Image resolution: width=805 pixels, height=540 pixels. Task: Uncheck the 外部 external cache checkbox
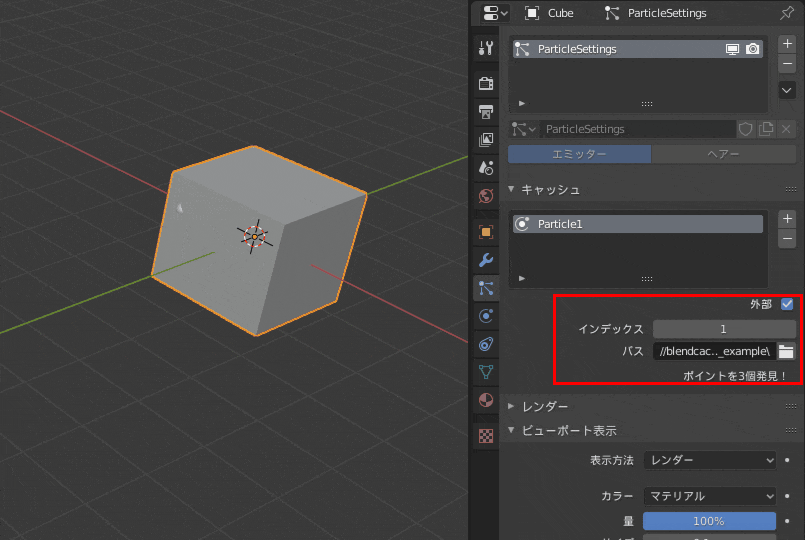click(787, 304)
